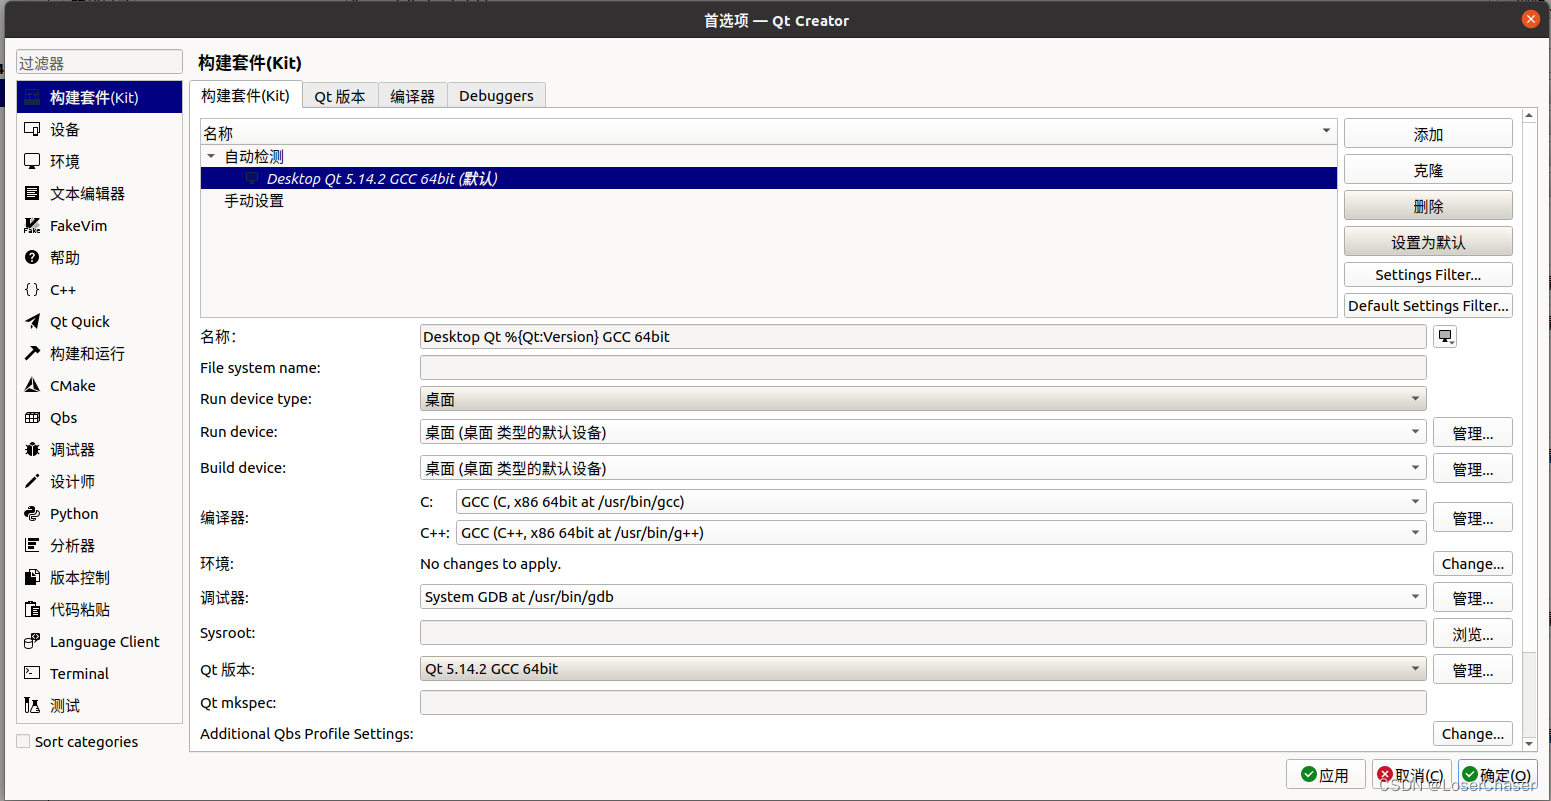Click the 克隆 clone button

[x=1428, y=170]
